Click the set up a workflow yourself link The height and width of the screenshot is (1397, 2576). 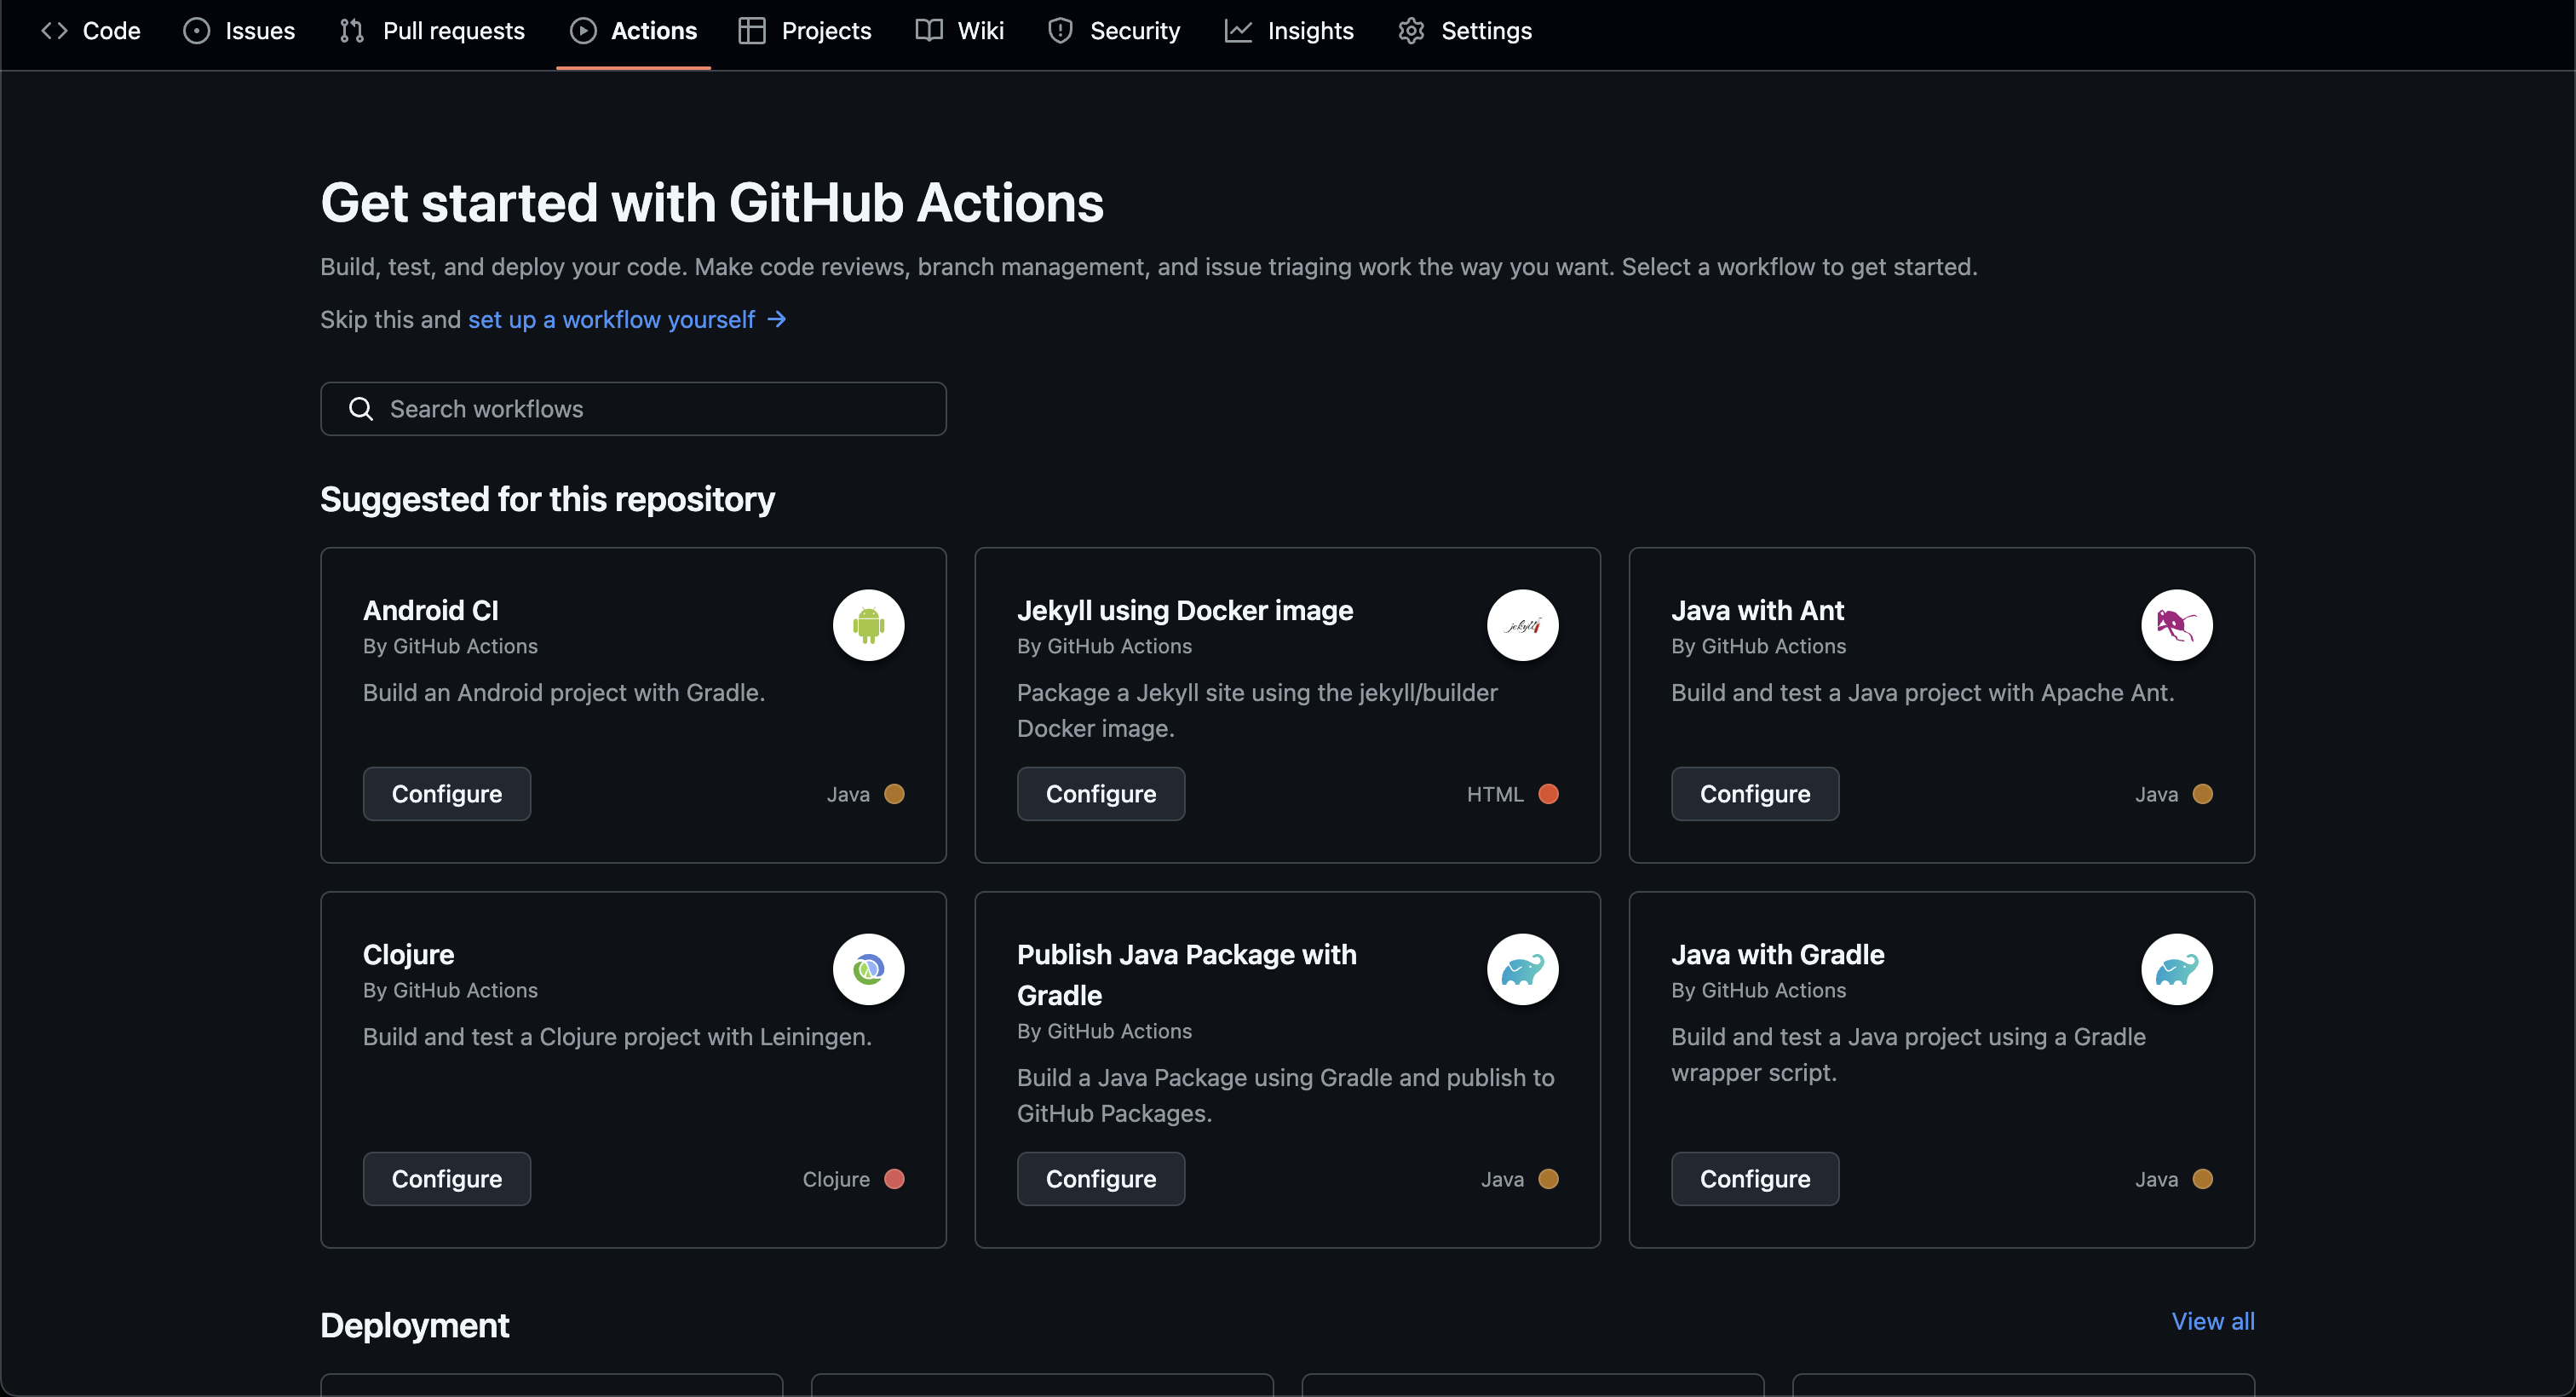click(611, 319)
